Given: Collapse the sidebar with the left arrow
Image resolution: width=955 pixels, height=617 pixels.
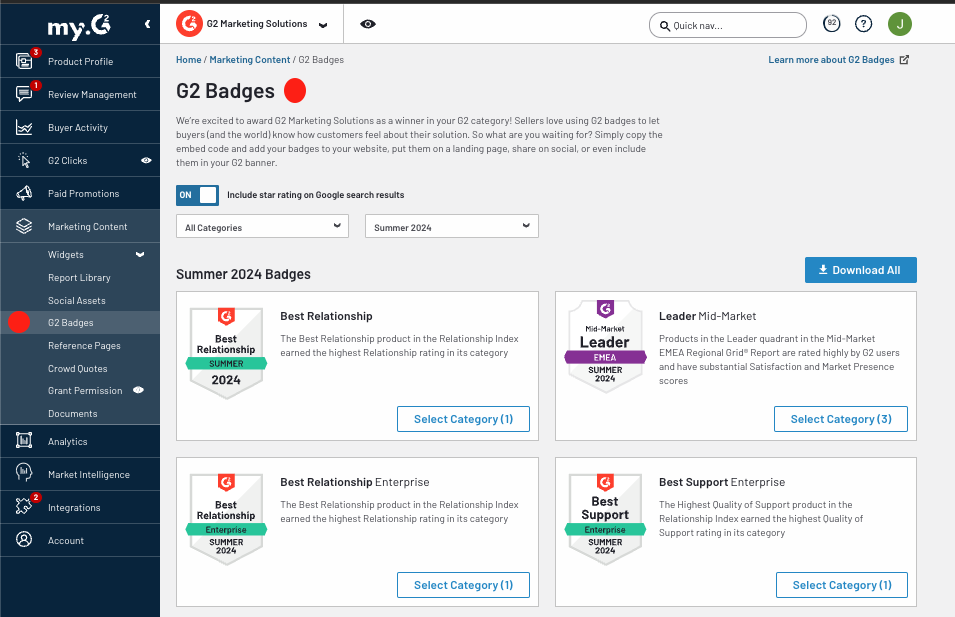Looking at the screenshot, I should click(147, 24).
